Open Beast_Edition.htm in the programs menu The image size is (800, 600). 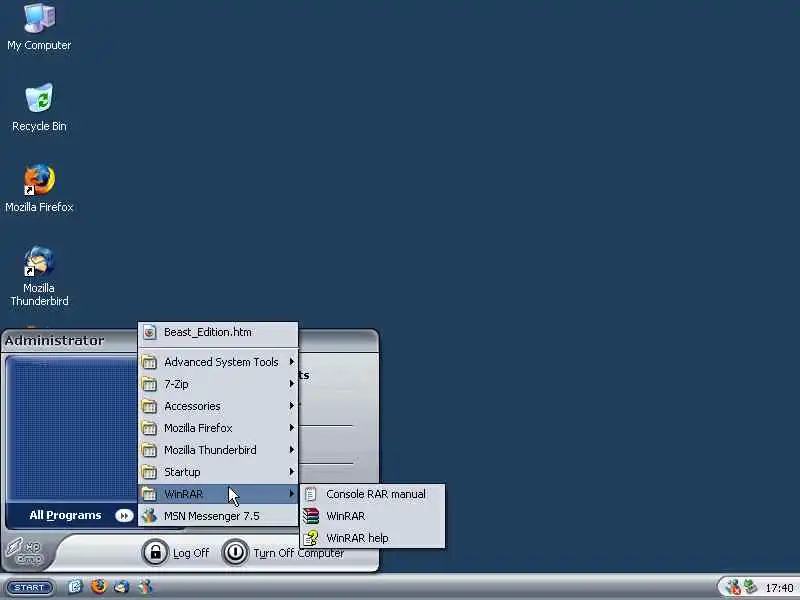tap(218, 333)
